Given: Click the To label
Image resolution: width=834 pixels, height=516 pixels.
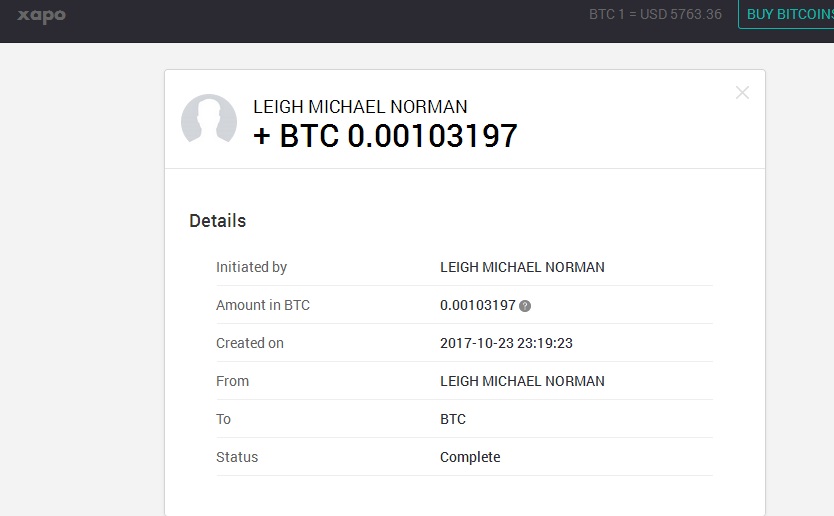Looking at the screenshot, I should (224, 419).
